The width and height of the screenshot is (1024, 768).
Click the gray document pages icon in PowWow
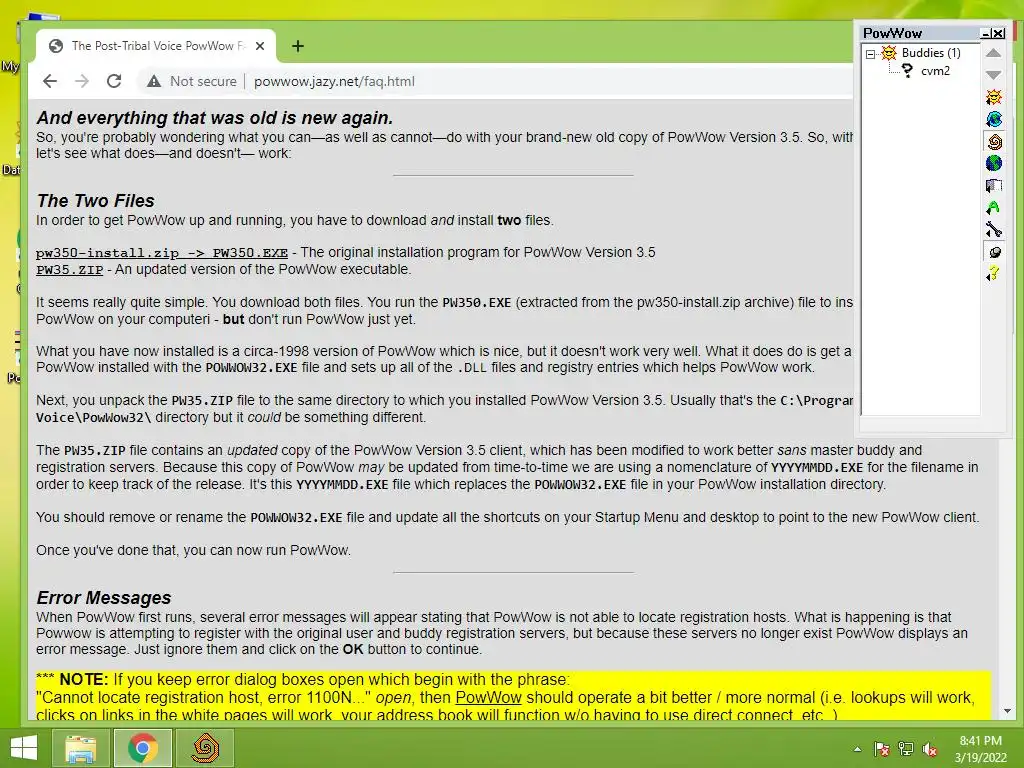[993, 185]
